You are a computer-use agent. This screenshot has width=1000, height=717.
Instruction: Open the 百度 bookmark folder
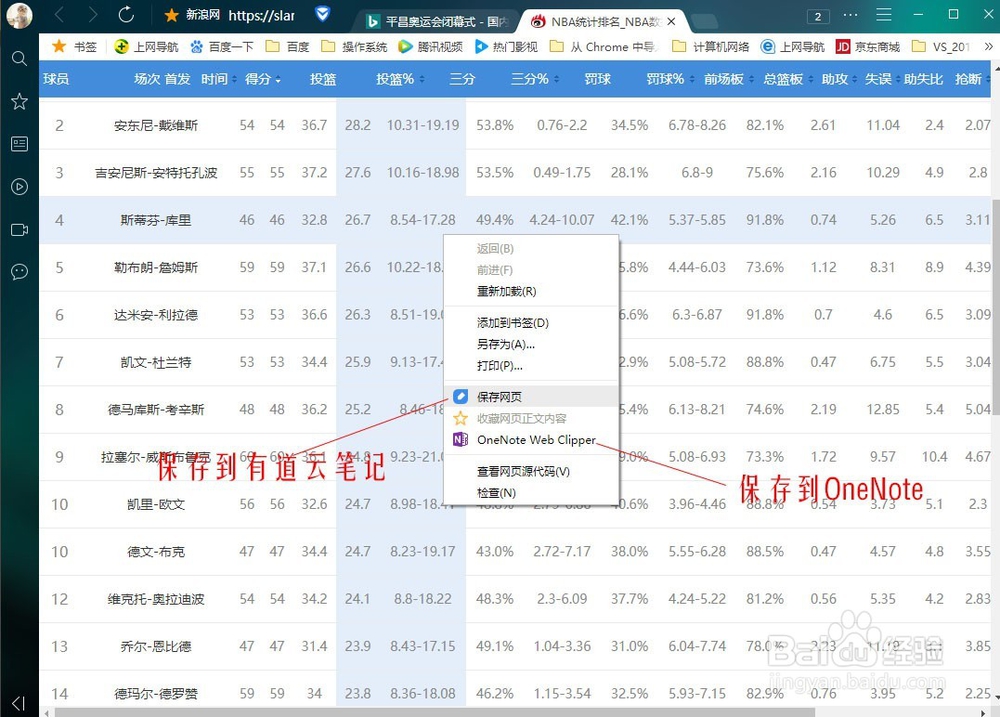click(287, 47)
